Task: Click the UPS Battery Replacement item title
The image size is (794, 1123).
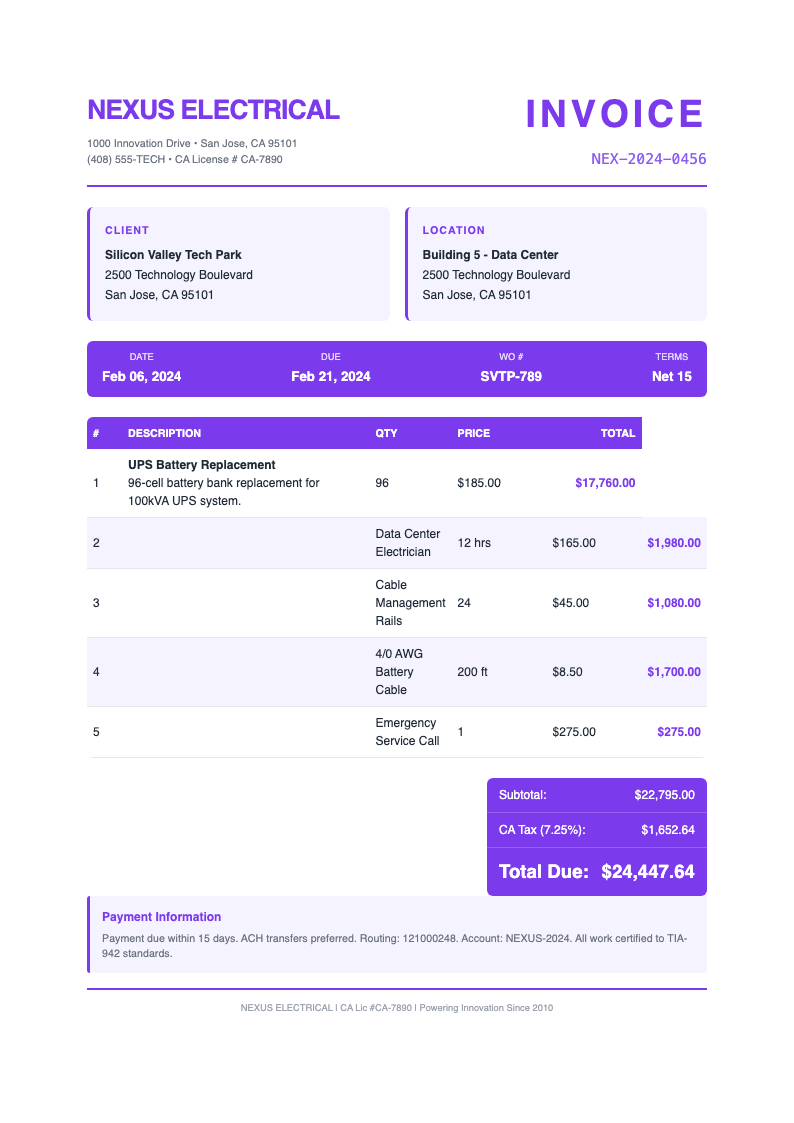Action: point(201,465)
